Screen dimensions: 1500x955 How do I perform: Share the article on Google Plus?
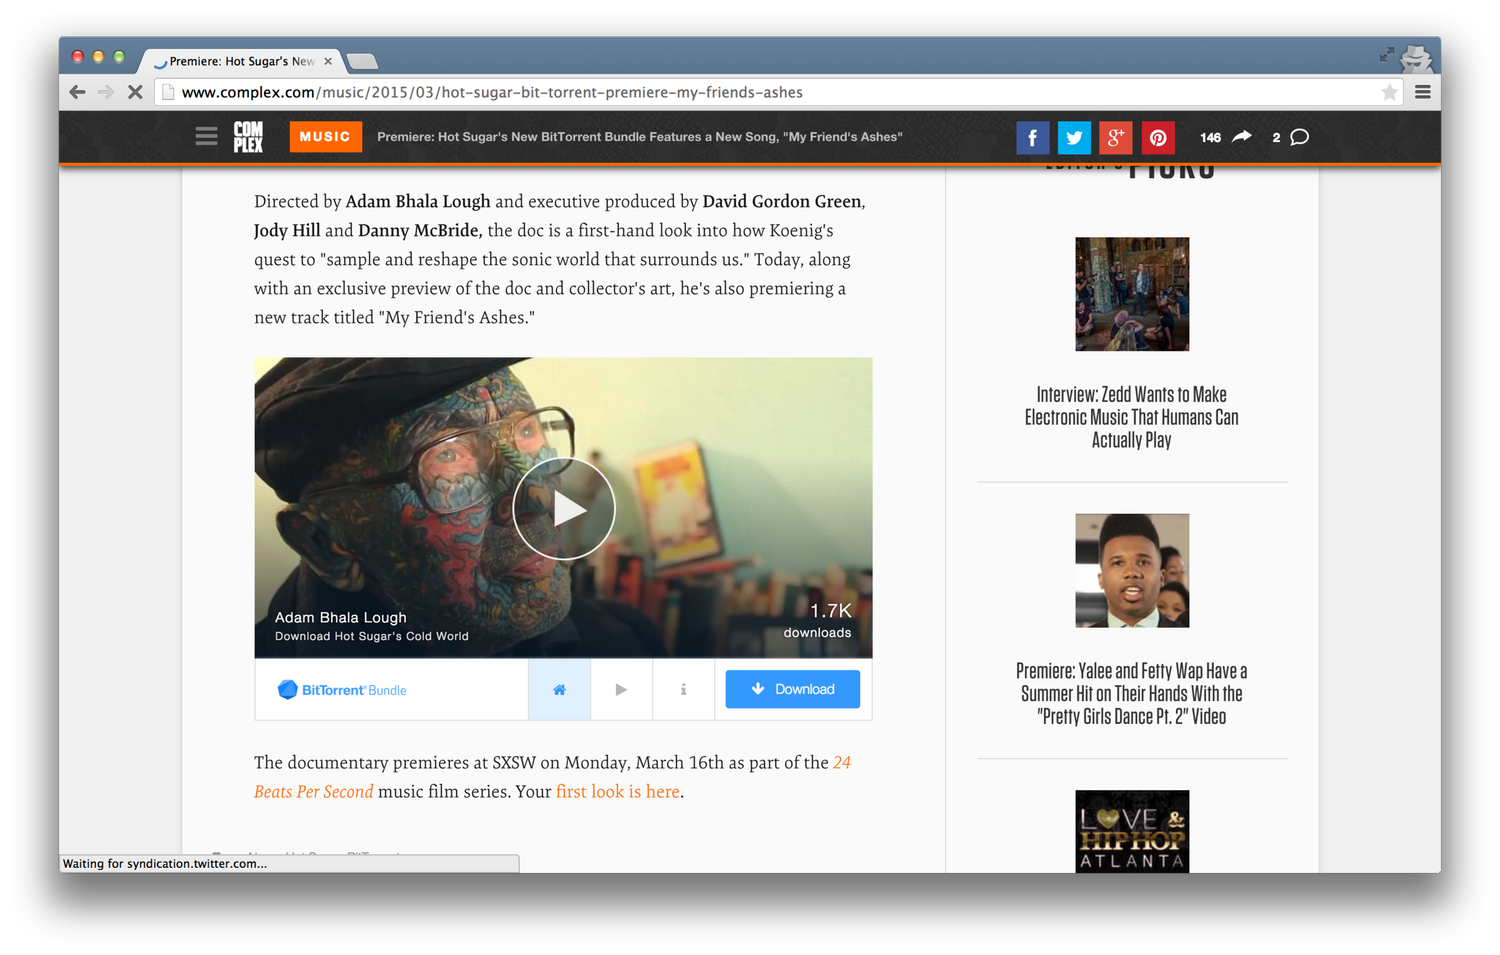[1115, 137]
